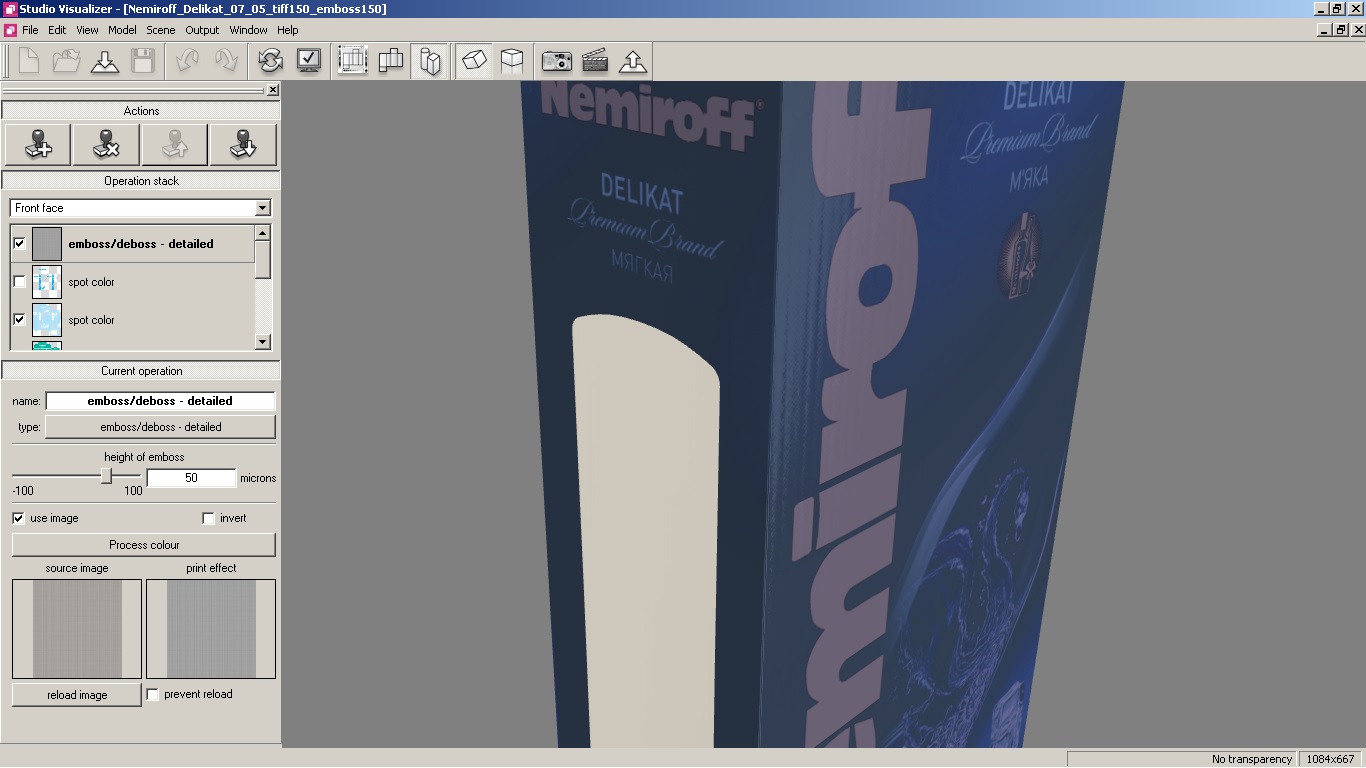The image size is (1366, 768).
Task: Click the Actions panel header
Action: [141, 111]
